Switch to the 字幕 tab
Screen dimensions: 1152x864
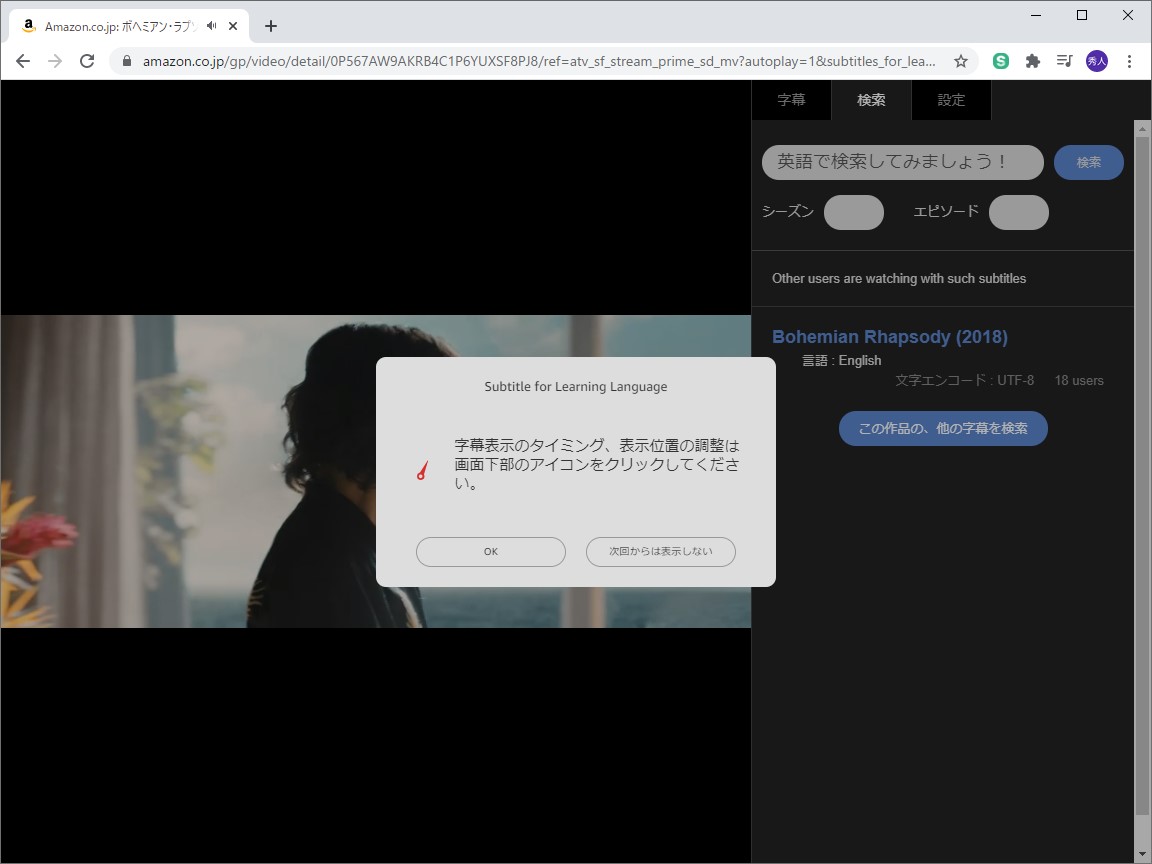click(x=791, y=99)
